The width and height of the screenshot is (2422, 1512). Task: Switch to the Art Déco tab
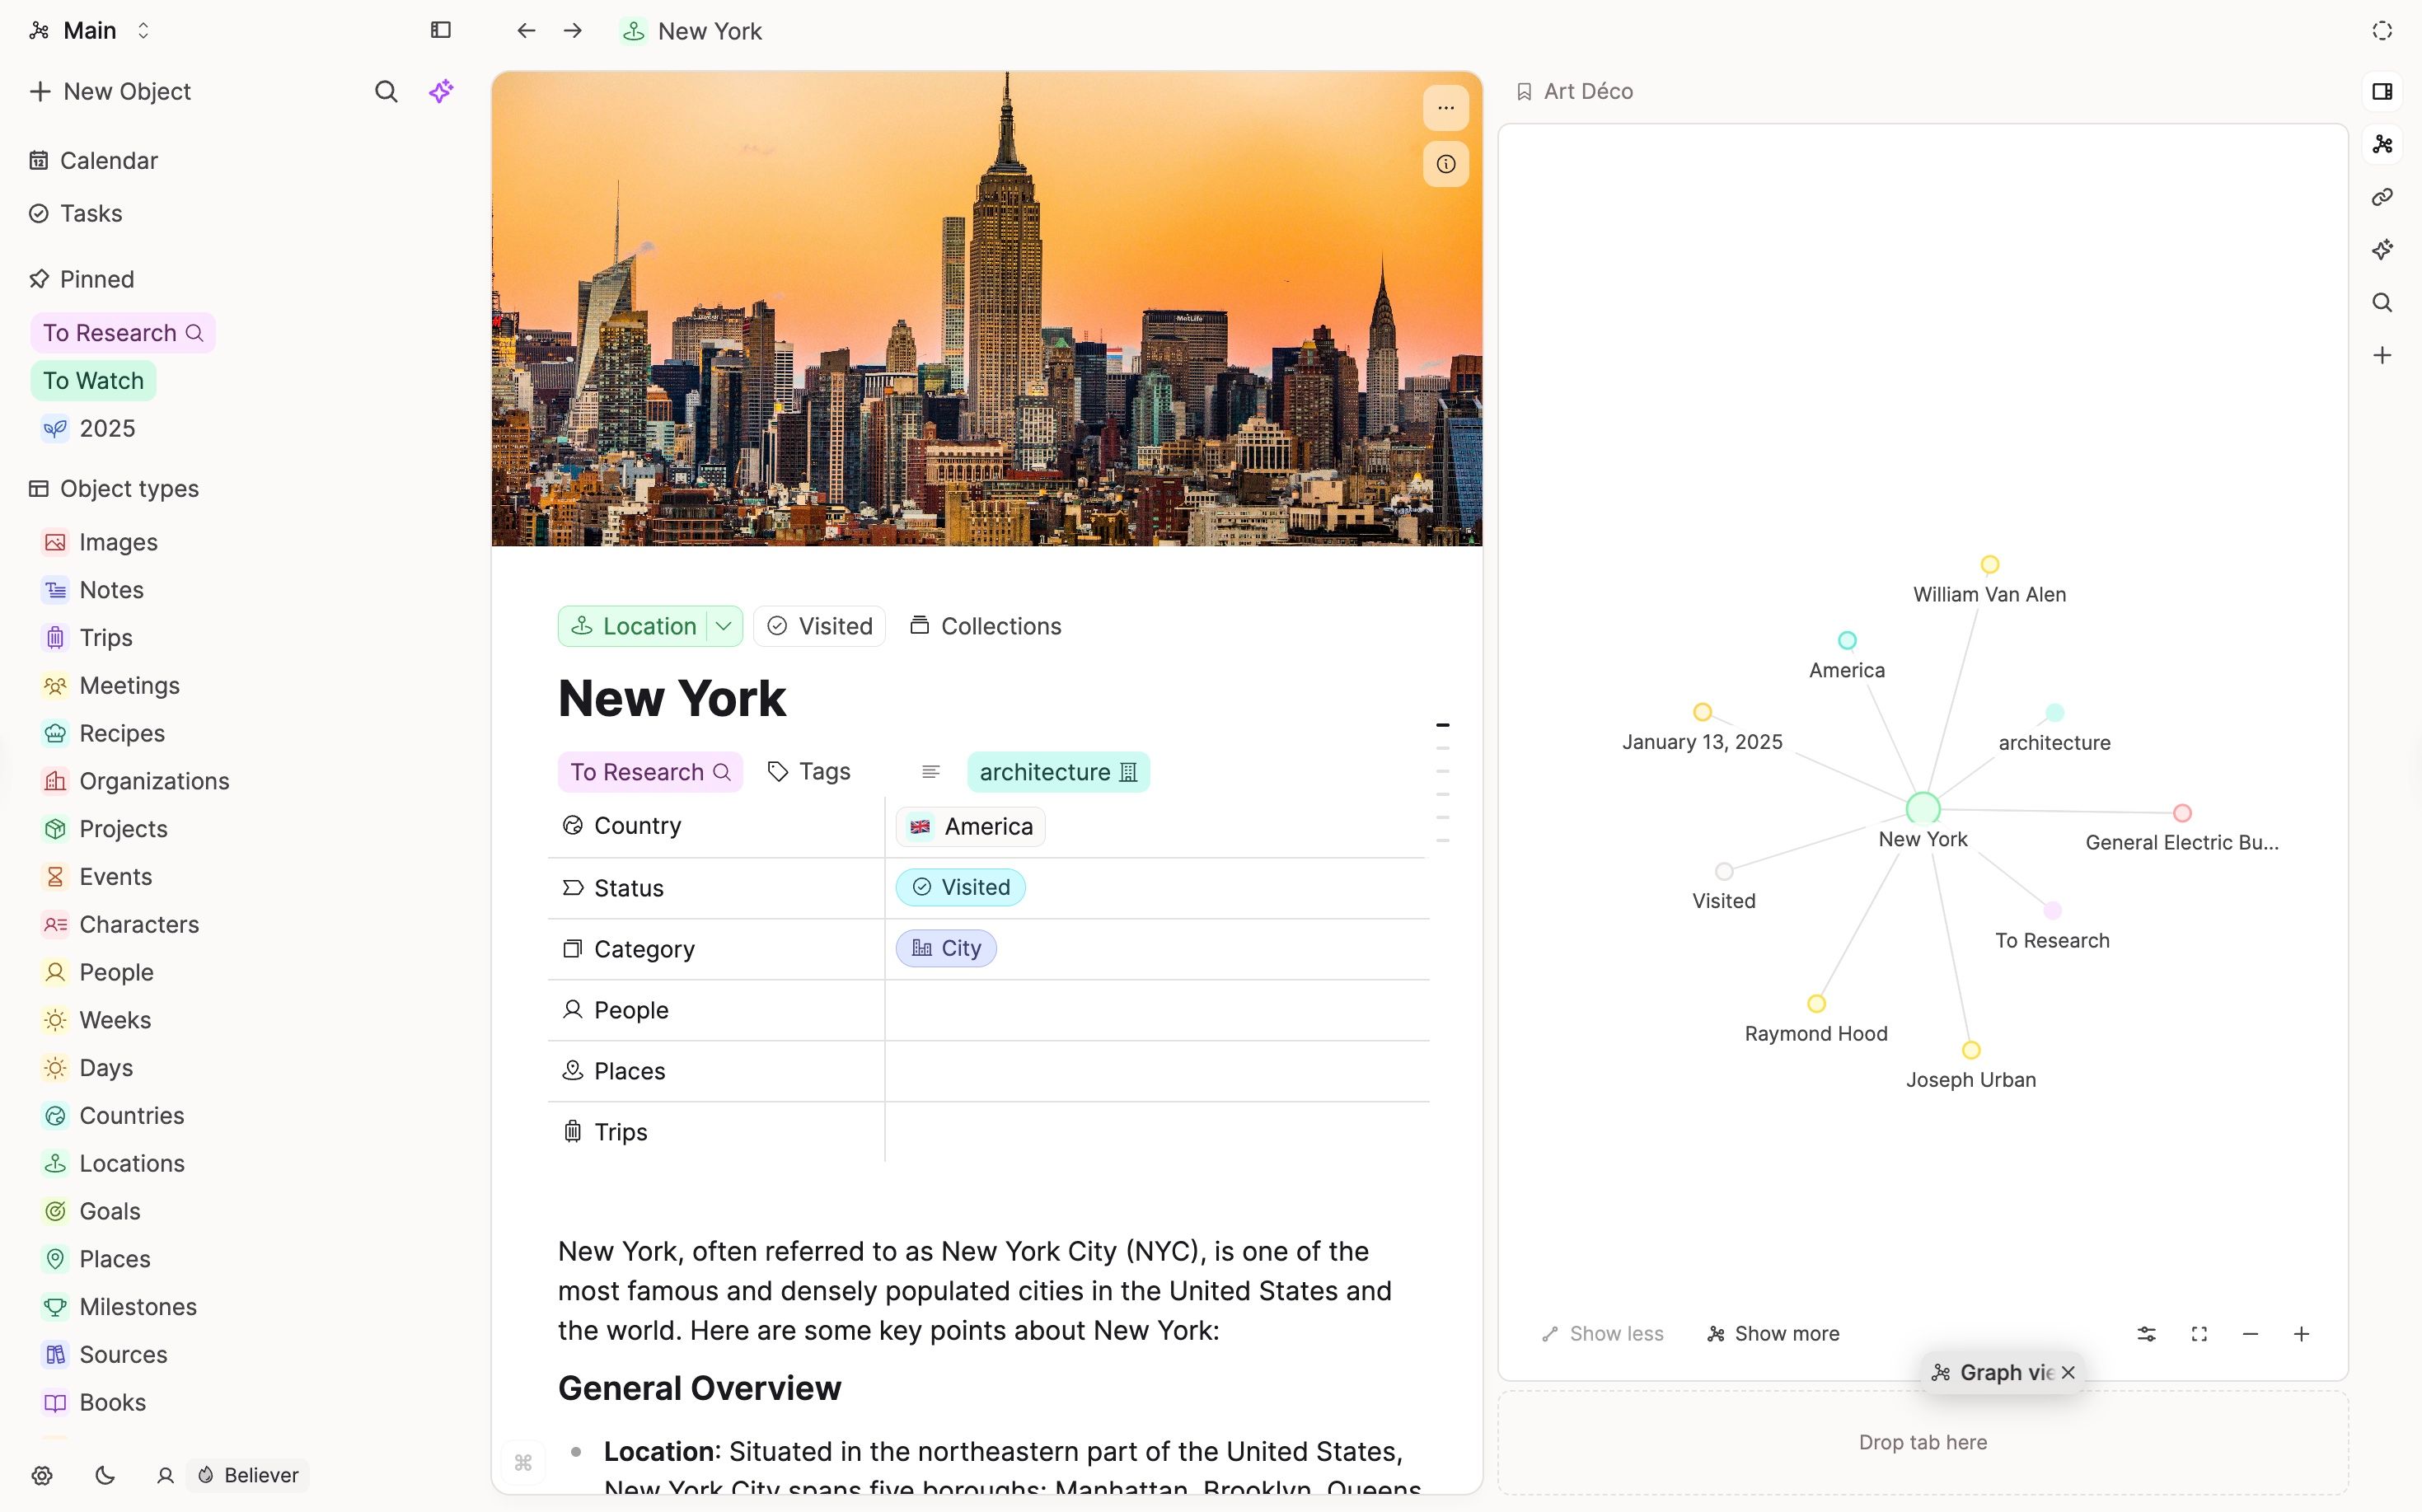click(1587, 91)
